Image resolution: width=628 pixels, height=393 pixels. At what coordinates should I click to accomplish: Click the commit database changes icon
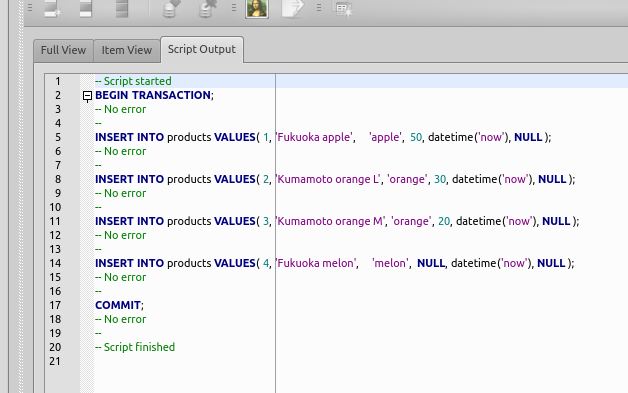tap(171, 8)
